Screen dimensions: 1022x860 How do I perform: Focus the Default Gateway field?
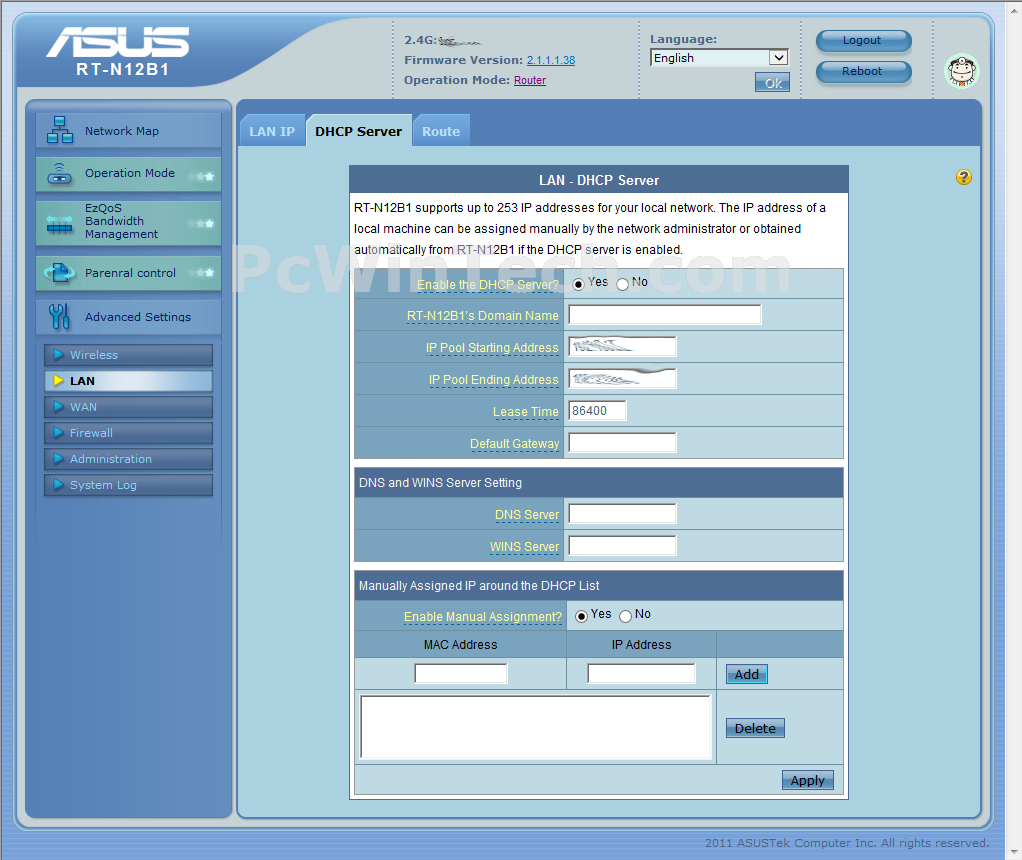[622, 443]
